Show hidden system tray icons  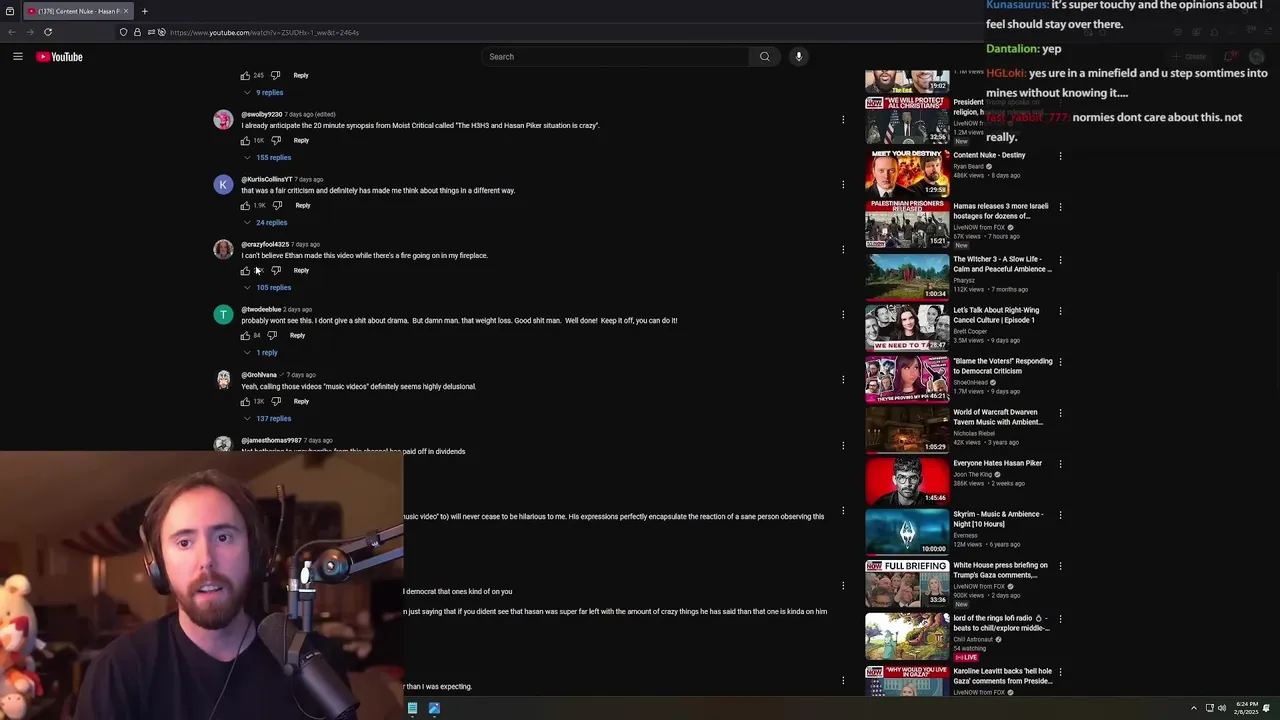pyautogui.click(x=1193, y=708)
